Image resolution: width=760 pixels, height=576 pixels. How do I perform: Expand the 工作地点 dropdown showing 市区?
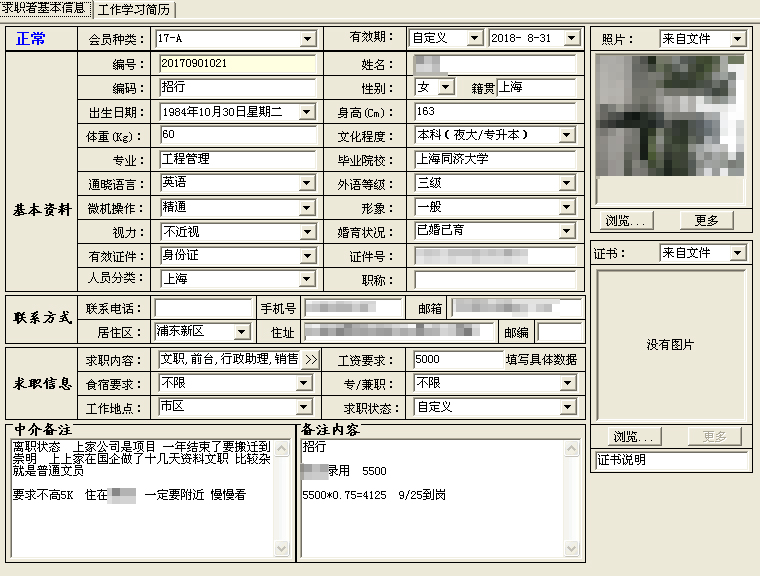303,407
